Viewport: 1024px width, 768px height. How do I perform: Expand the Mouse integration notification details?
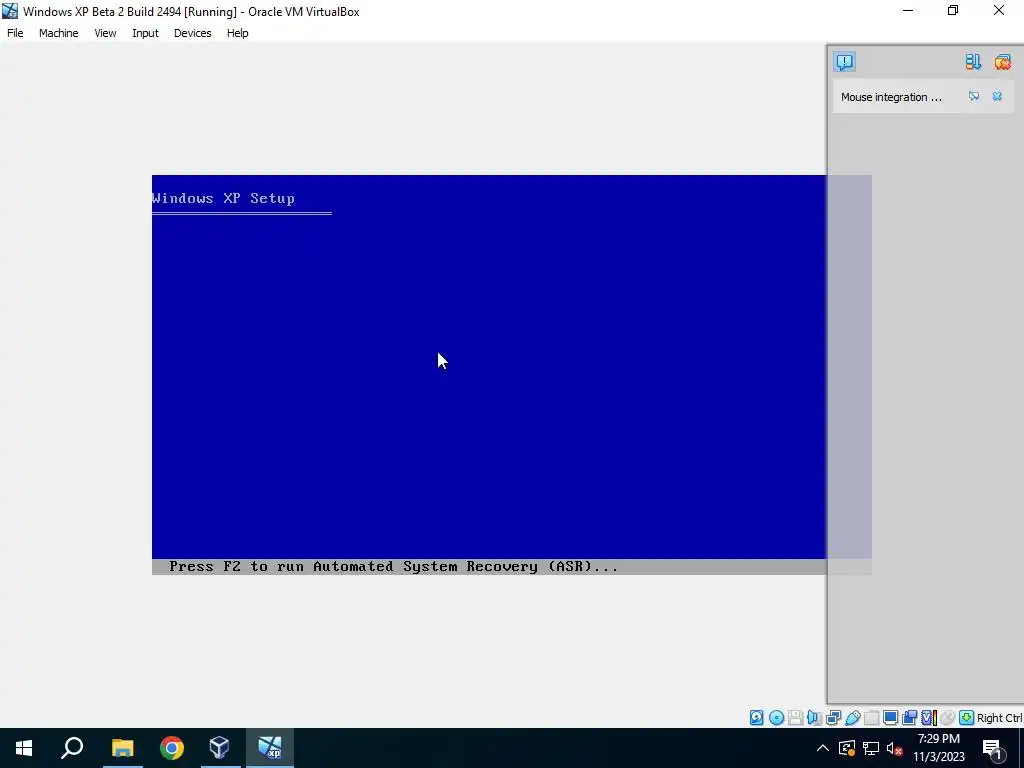click(x=974, y=97)
